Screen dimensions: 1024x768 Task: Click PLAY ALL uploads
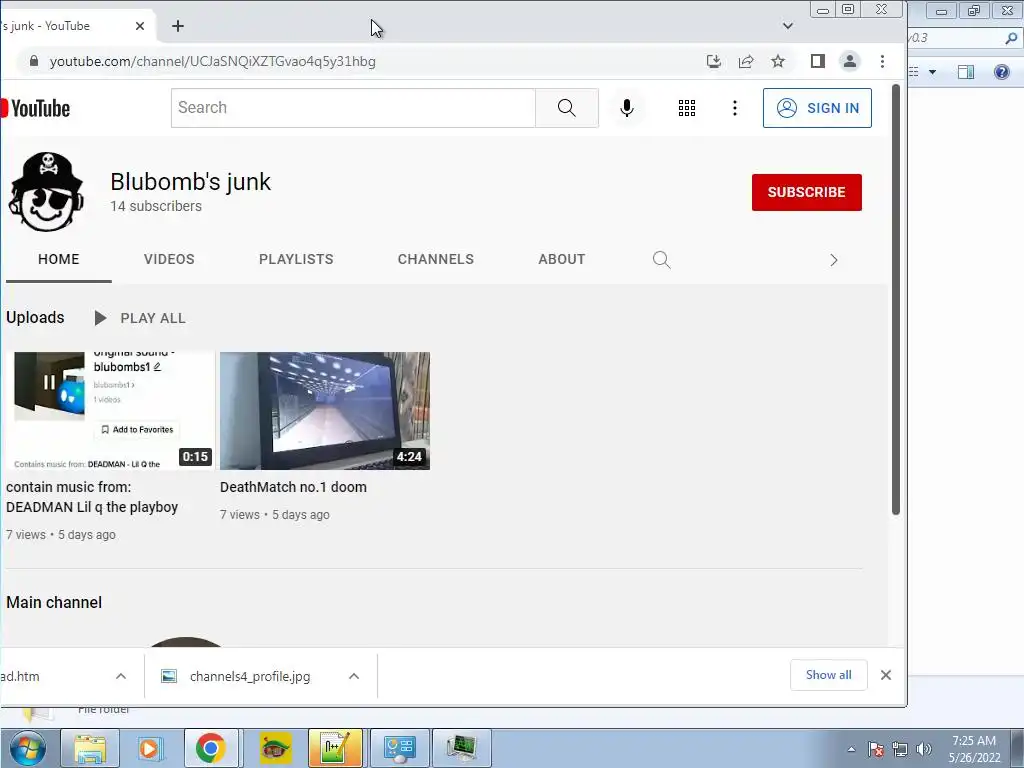[140, 318]
